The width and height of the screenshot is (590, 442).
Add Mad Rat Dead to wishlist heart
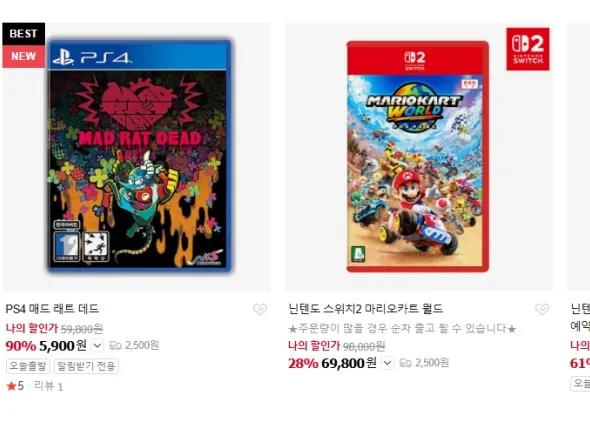pos(260,309)
